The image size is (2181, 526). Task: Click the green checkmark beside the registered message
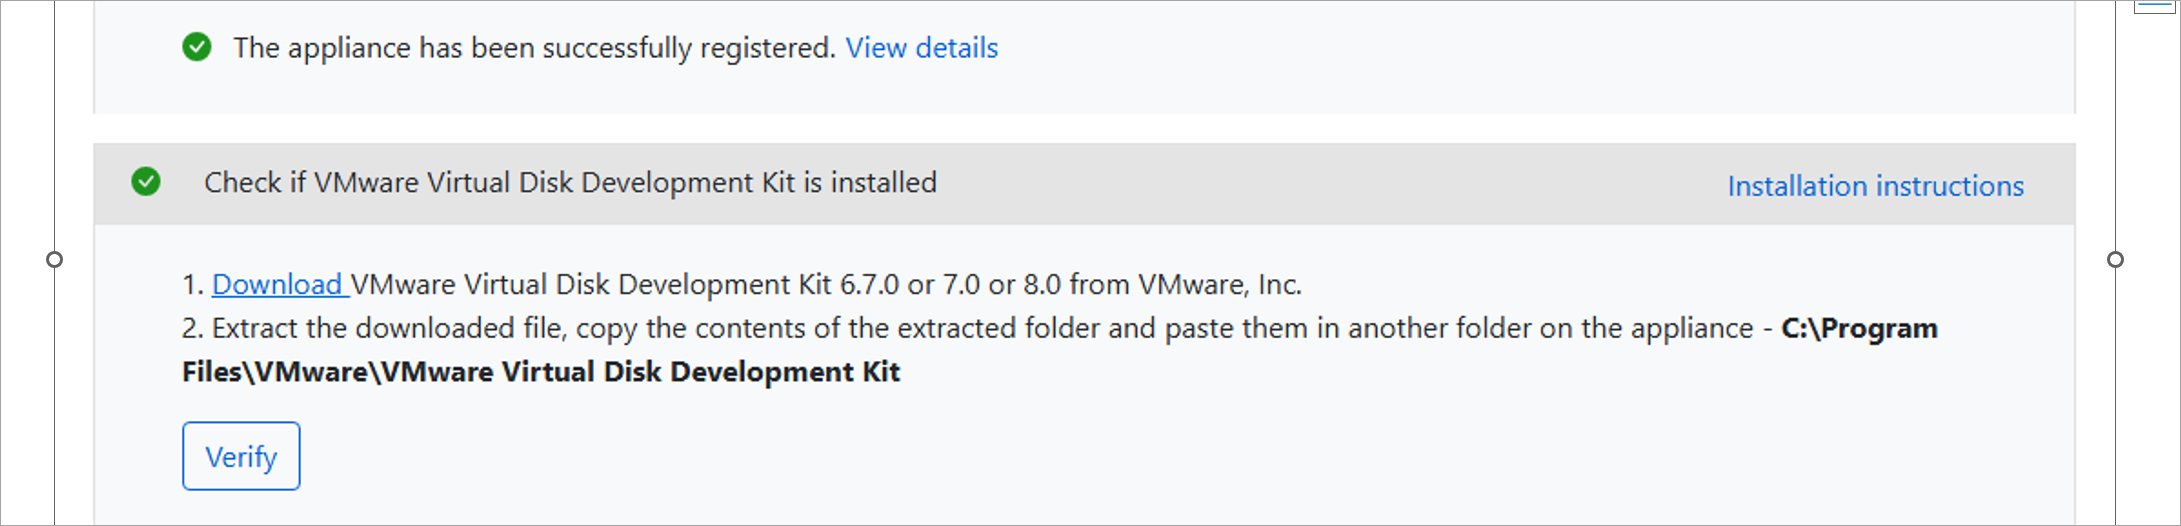coord(197,47)
